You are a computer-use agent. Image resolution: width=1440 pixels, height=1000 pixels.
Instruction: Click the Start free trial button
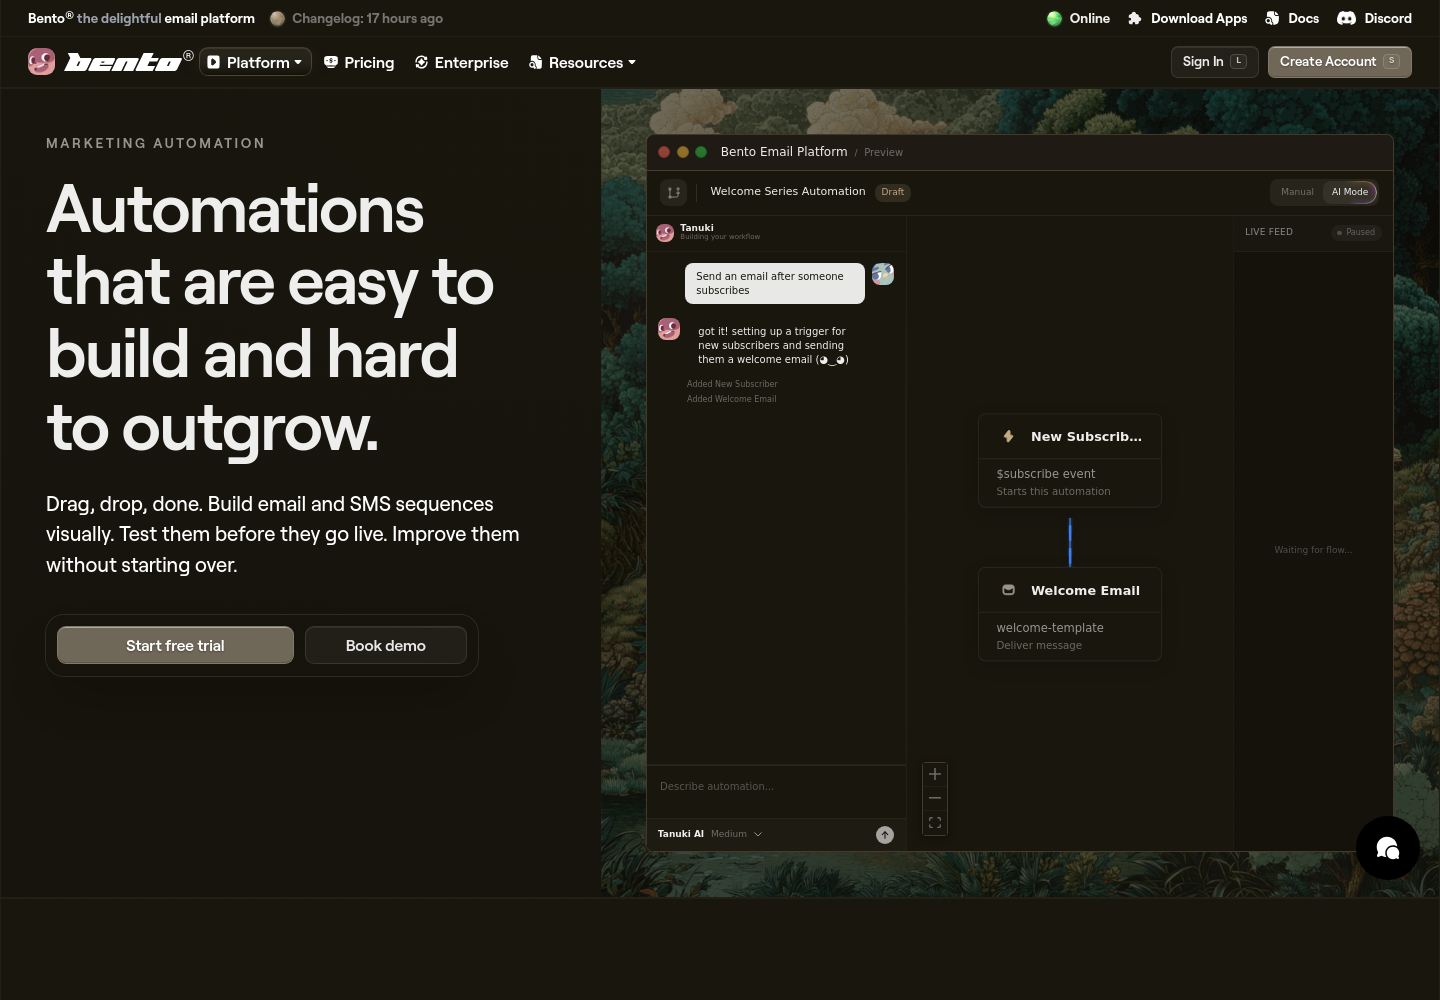[175, 646]
